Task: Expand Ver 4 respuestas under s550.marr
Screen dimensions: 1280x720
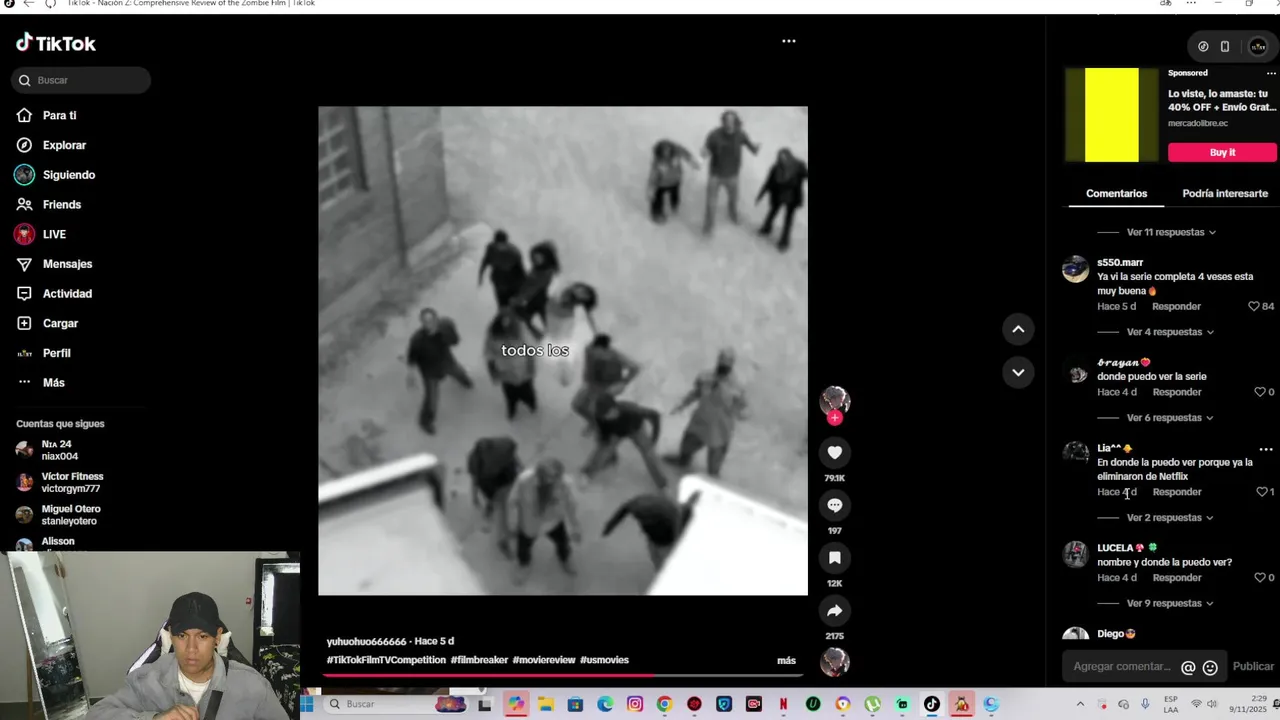Action: point(1170,332)
